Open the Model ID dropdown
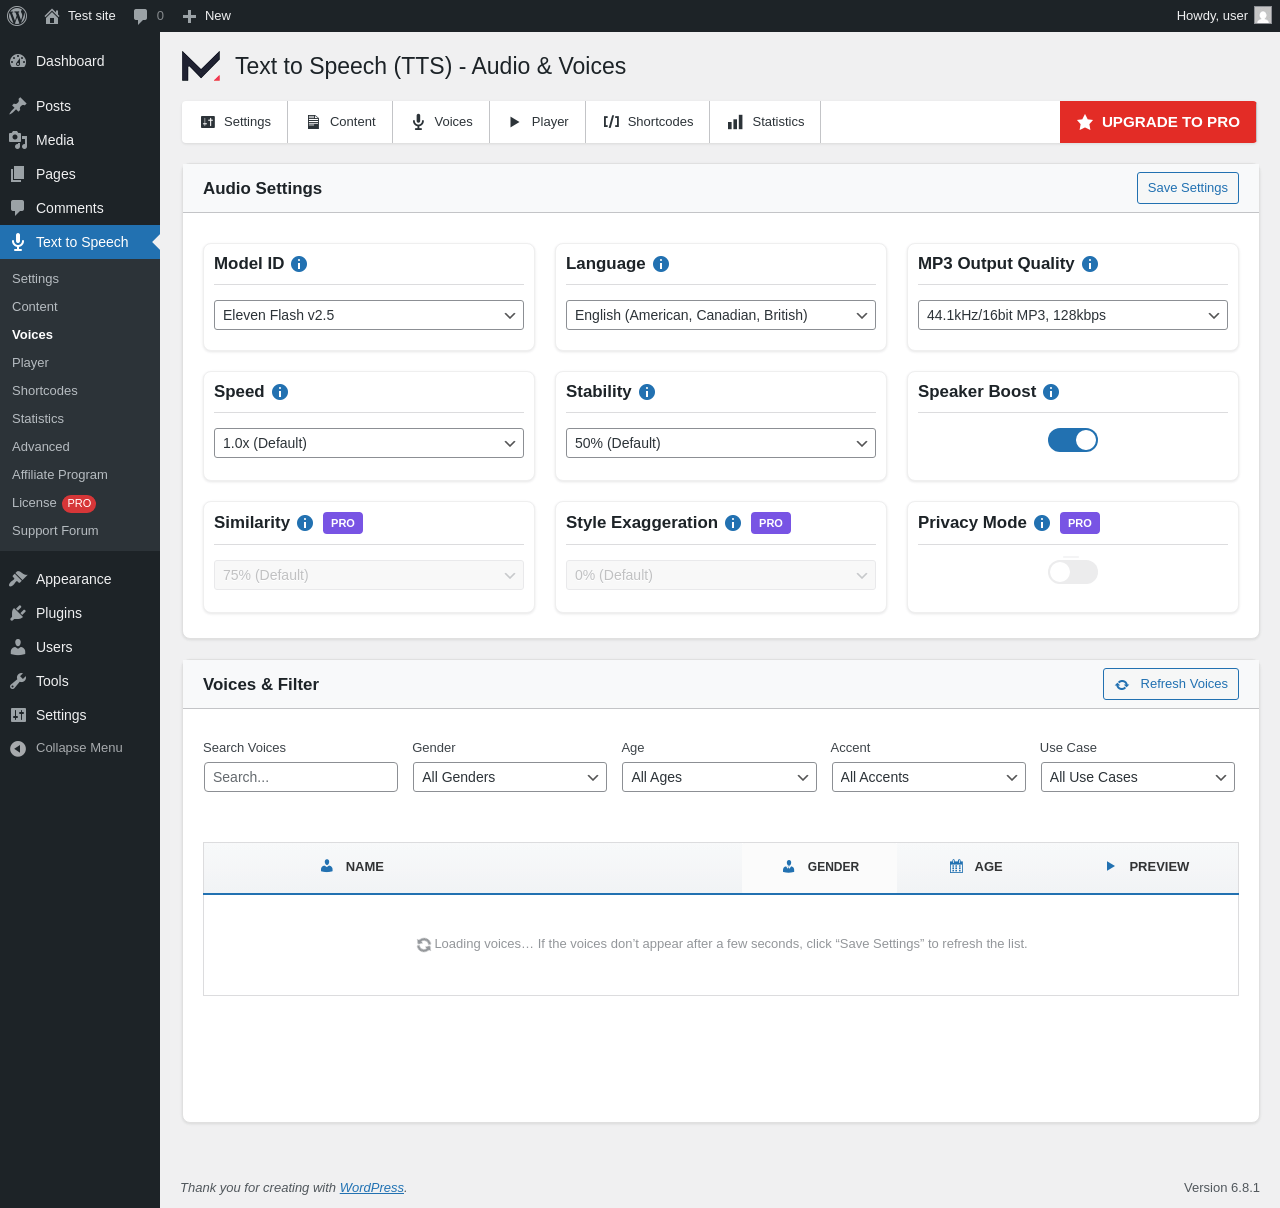The width and height of the screenshot is (1280, 1208). click(x=369, y=315)
